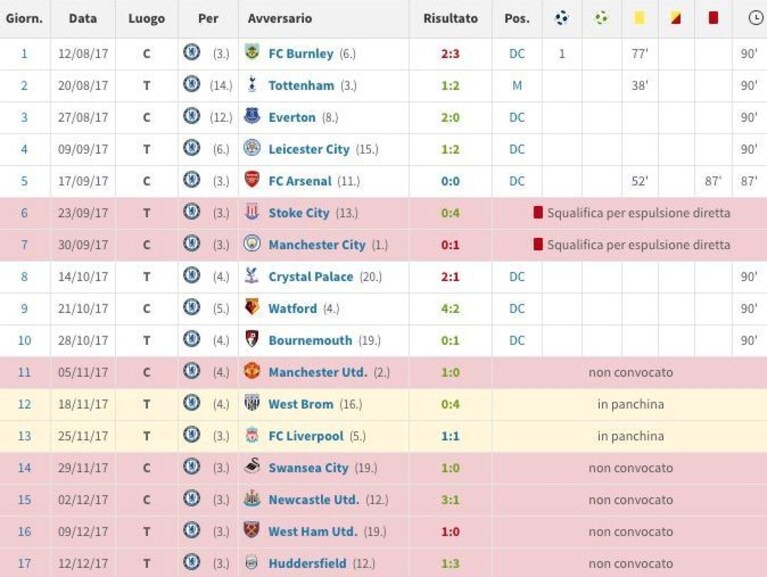767x577 pixels.
Task: Click the Avversario column header
Action: click(280, 19)
